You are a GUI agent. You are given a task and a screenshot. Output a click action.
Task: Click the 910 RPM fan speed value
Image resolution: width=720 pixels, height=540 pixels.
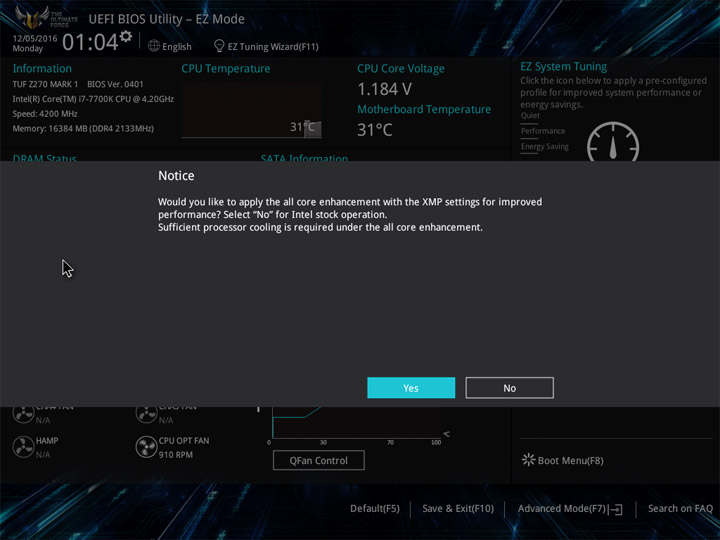pos(176,455)
